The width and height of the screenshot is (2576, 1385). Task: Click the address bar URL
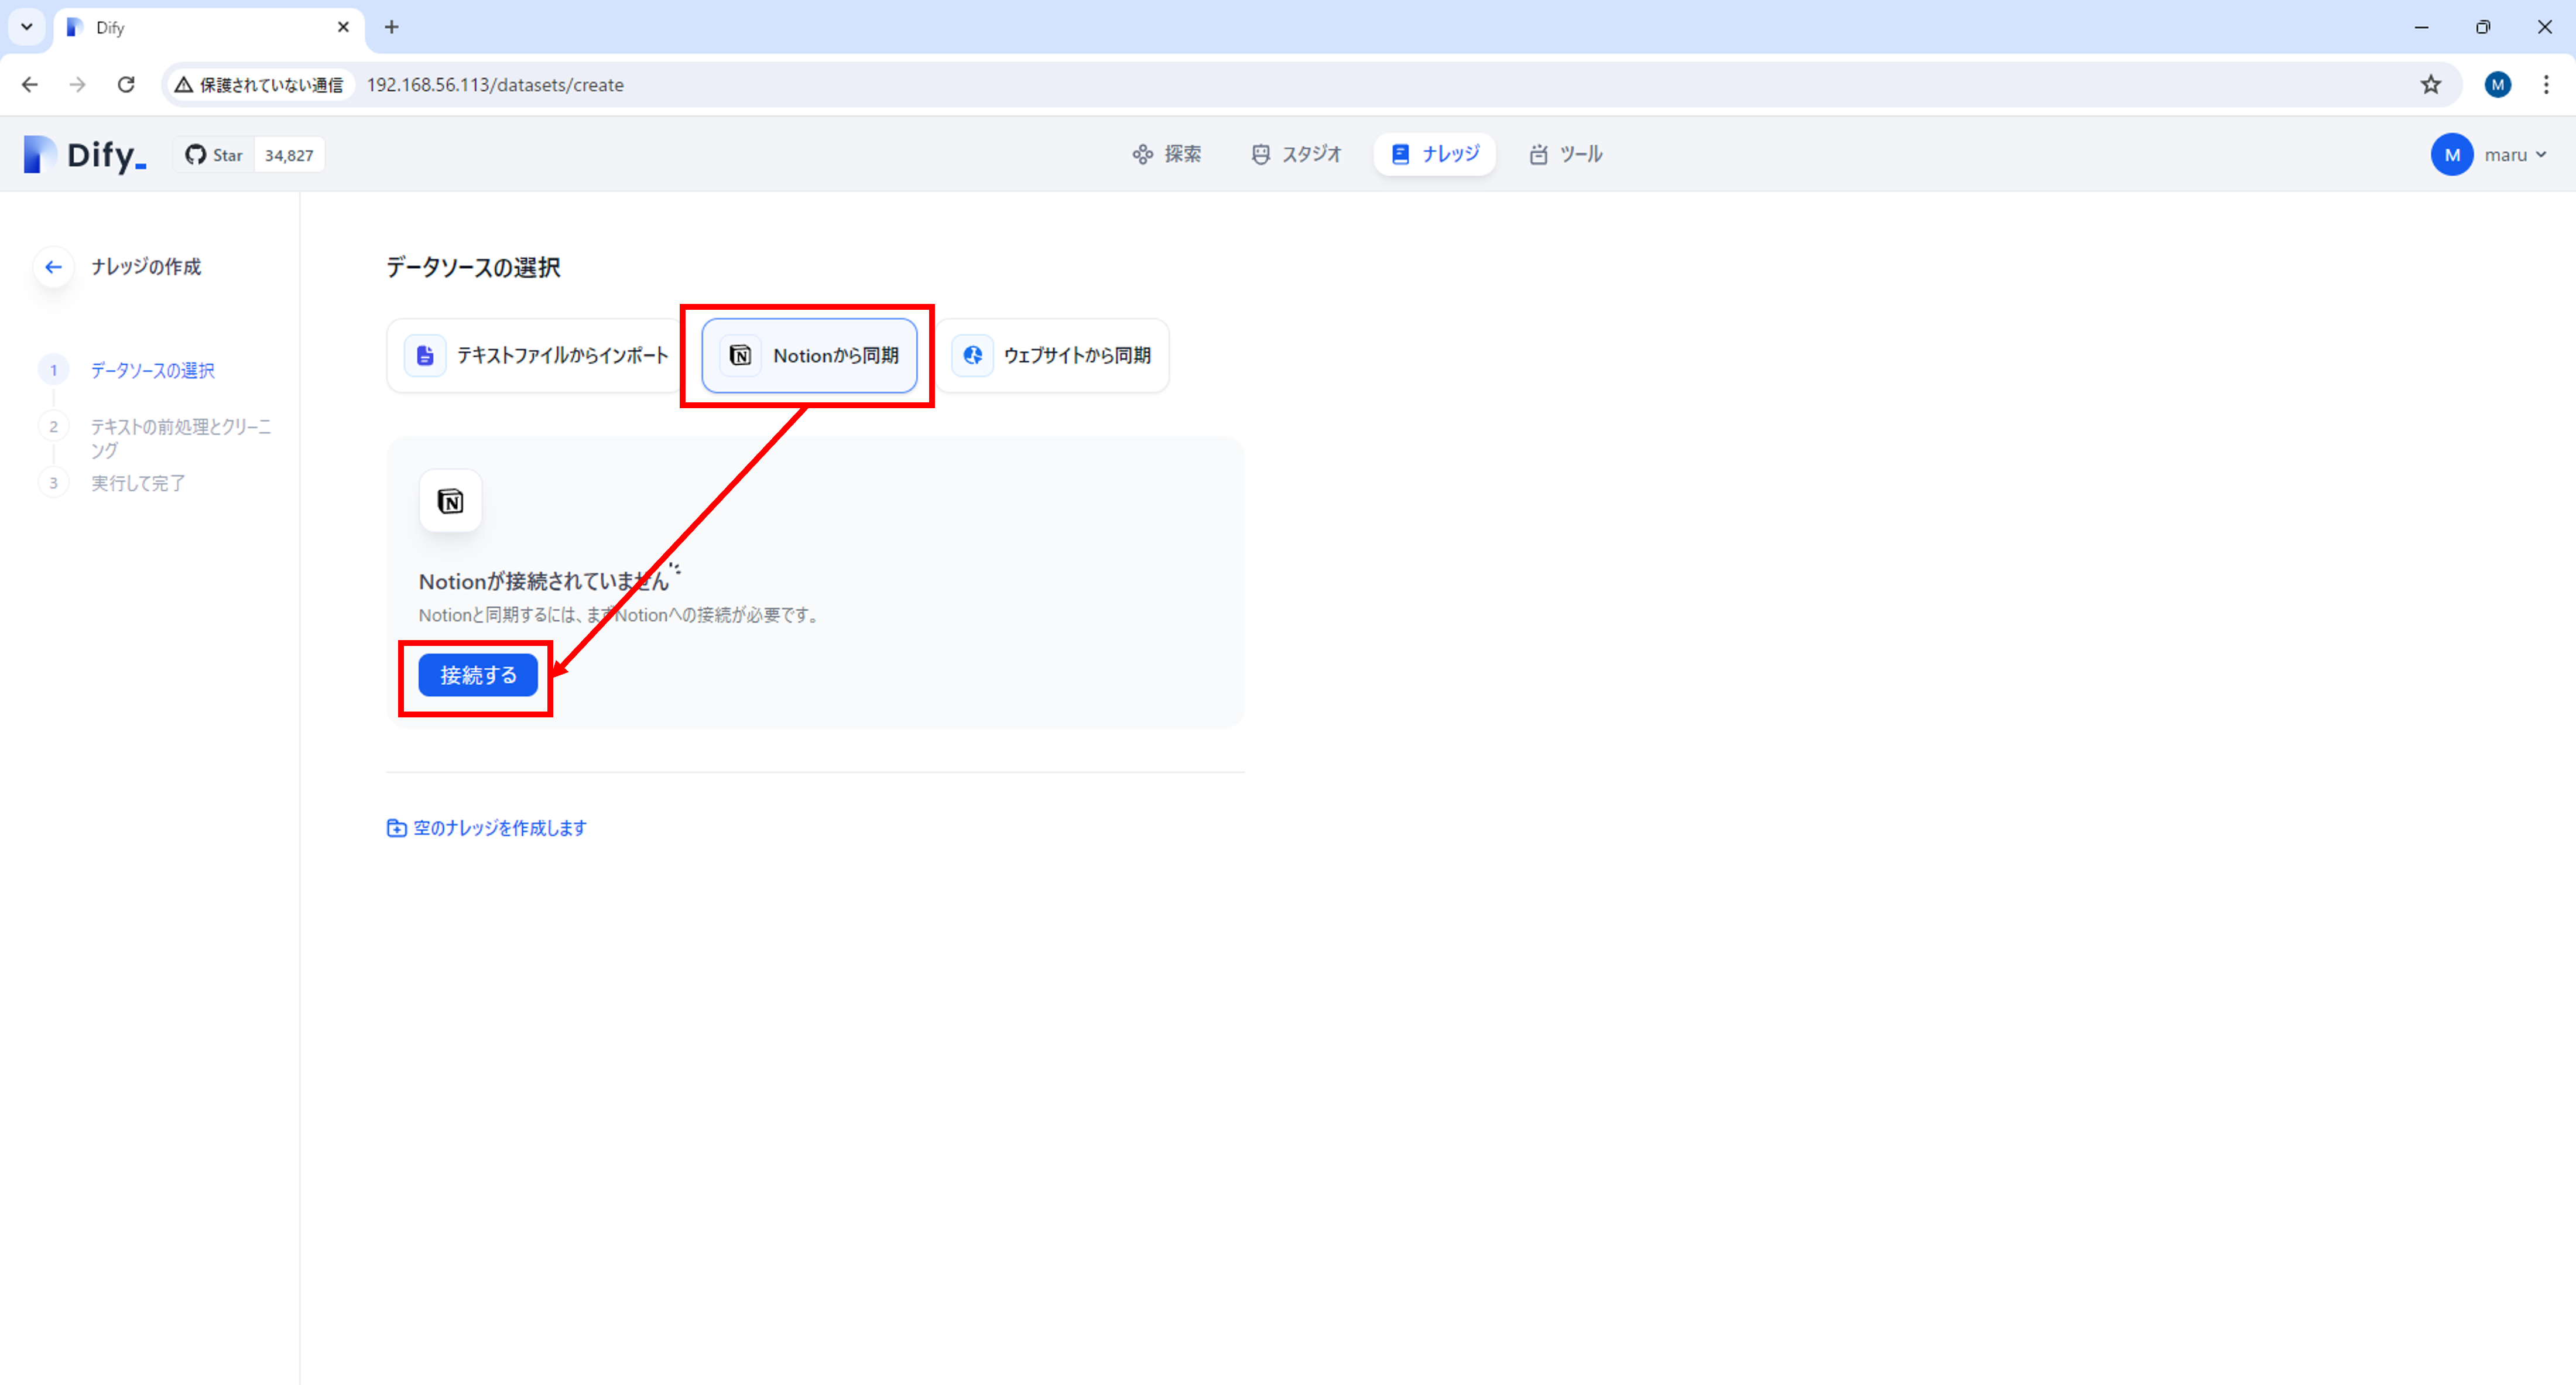pyautogui.click(x=495, y=85)
